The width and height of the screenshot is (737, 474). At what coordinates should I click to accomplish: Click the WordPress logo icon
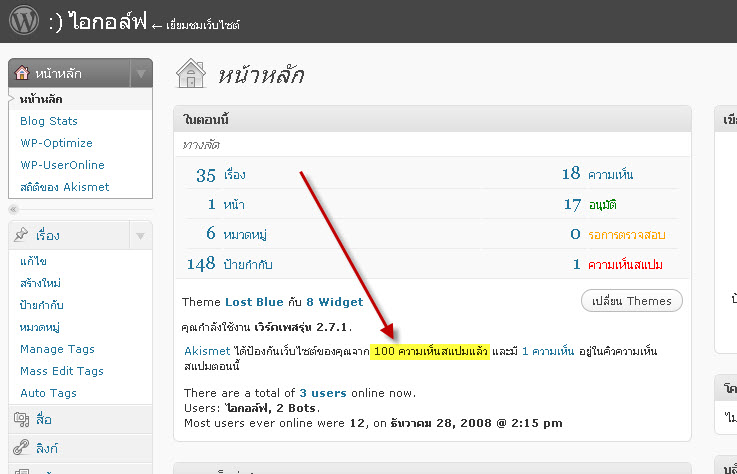(x=22, y=20)
